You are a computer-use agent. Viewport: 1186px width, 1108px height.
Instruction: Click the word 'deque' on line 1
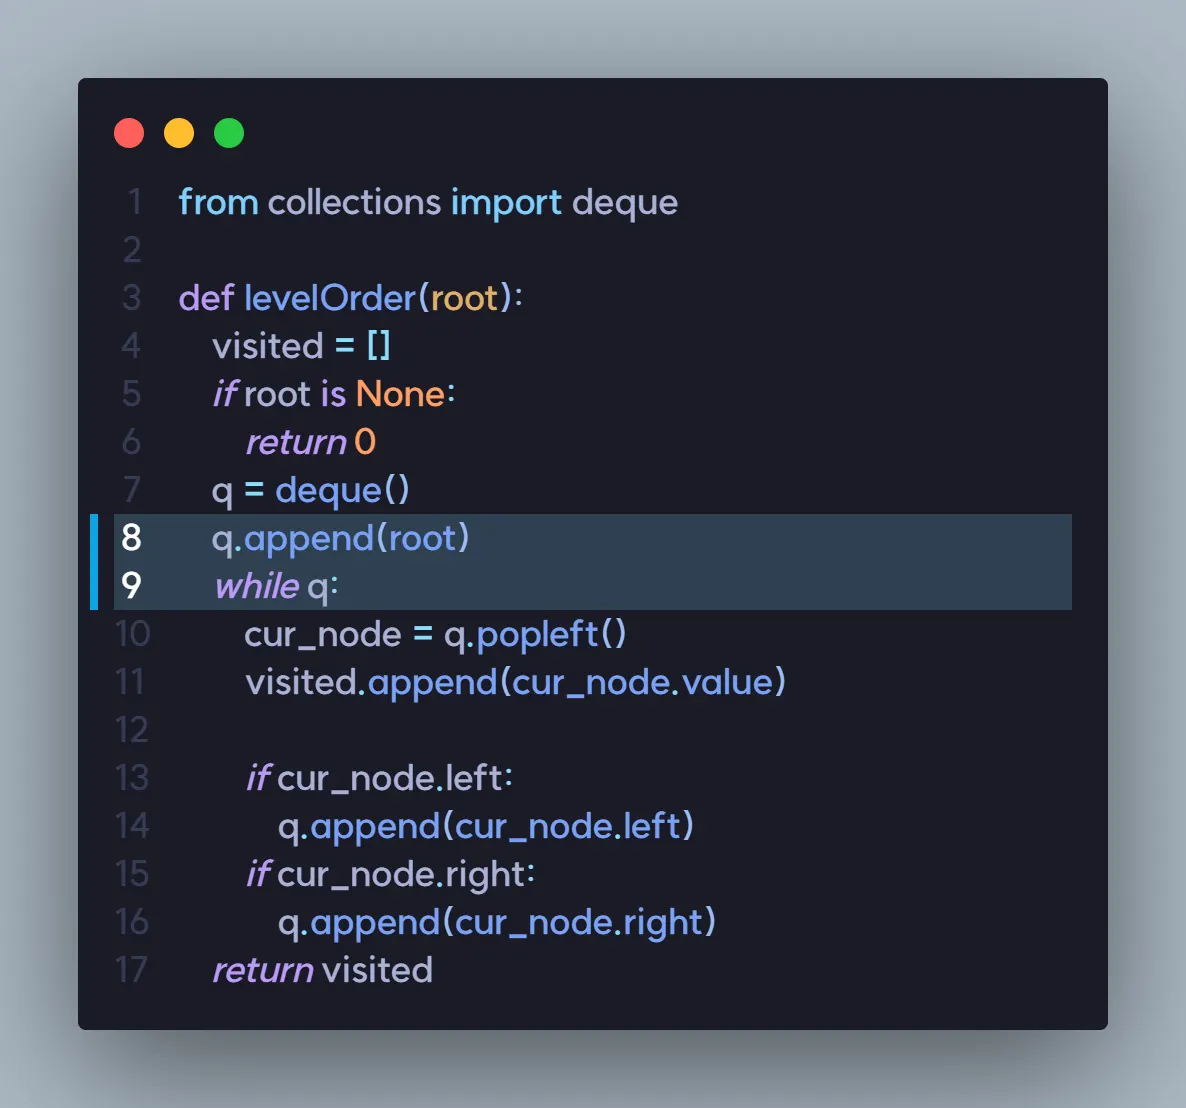point(624,203)
